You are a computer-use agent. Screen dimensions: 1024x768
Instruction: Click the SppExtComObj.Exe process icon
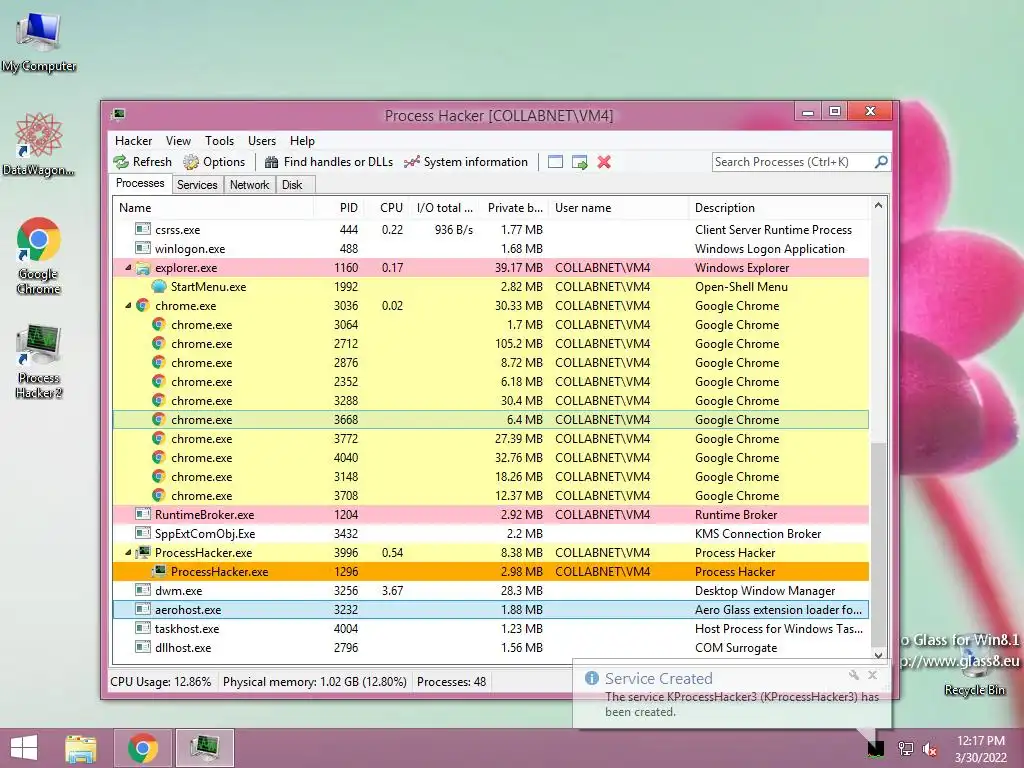[142, 533]
